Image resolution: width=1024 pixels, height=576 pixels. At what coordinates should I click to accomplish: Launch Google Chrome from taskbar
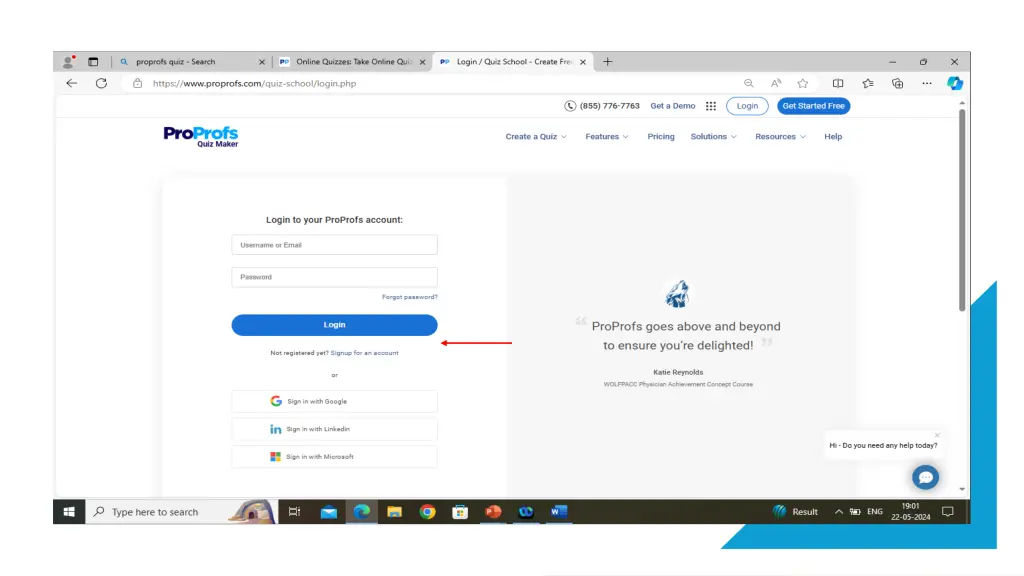428,512
